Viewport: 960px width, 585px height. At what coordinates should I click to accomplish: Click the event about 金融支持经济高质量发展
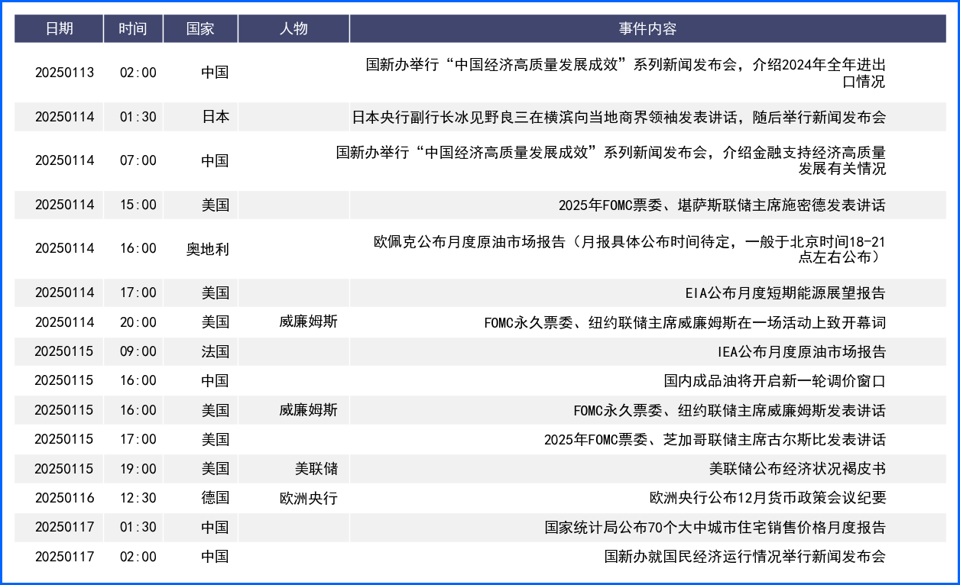pos(610,160)
